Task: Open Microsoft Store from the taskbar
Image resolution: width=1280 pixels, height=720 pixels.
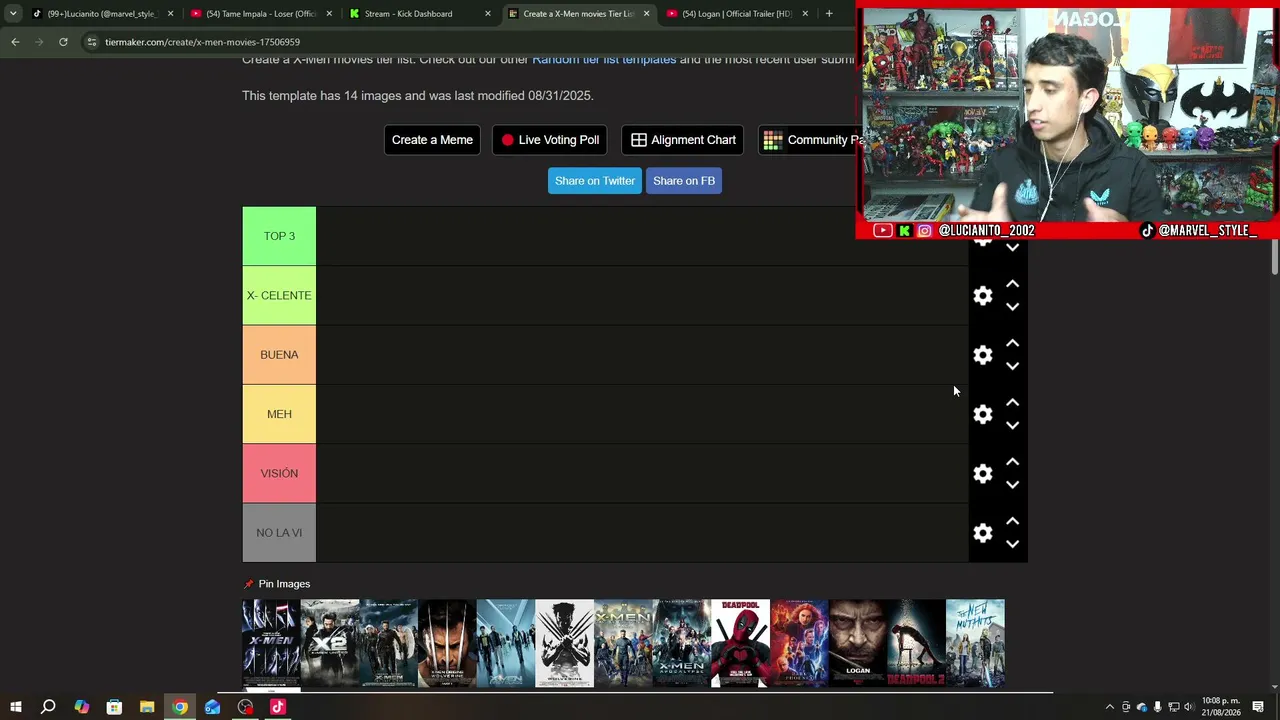Action: tap(114, 707)
